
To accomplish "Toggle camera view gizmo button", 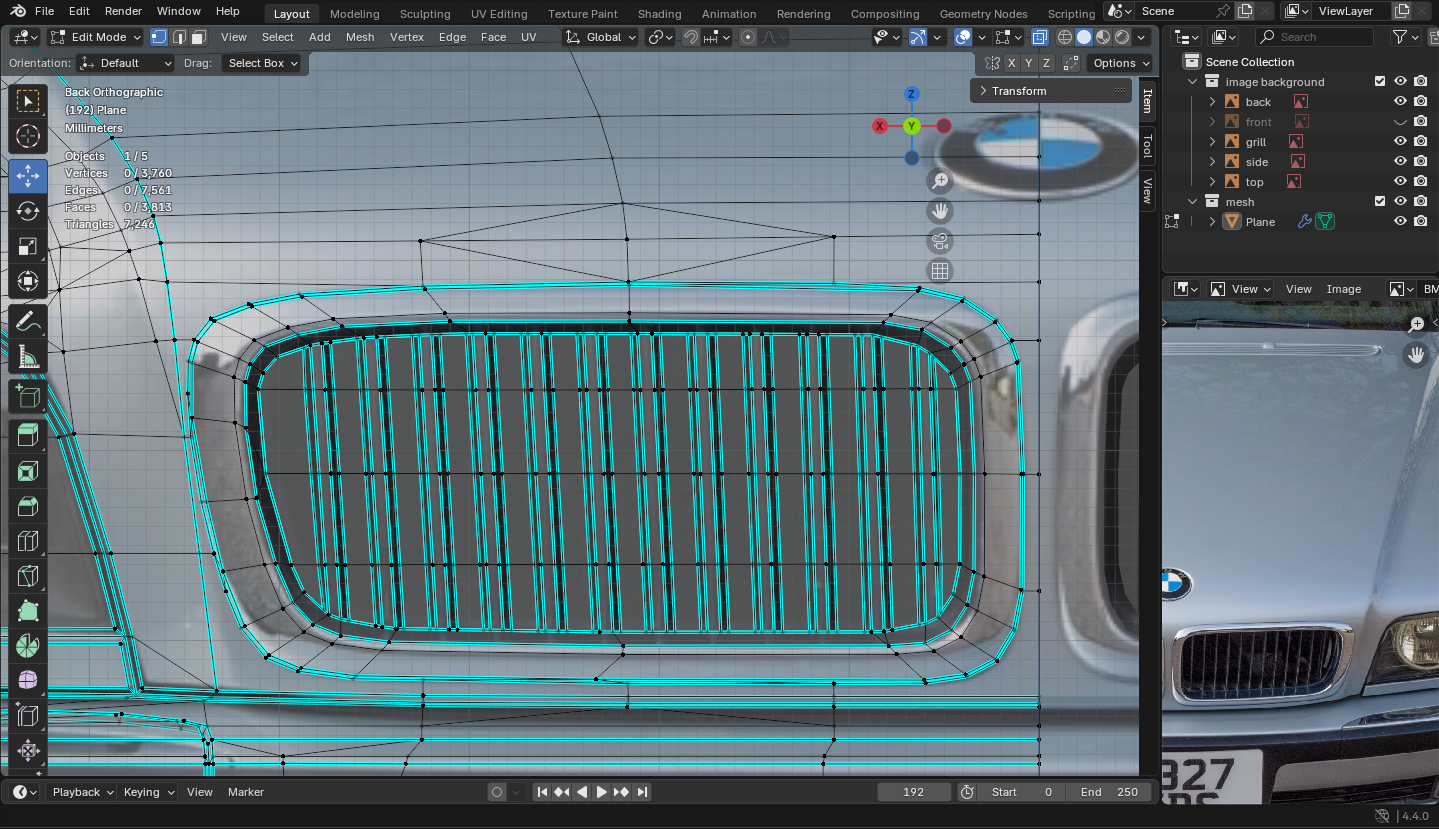I will click(939, 241).
